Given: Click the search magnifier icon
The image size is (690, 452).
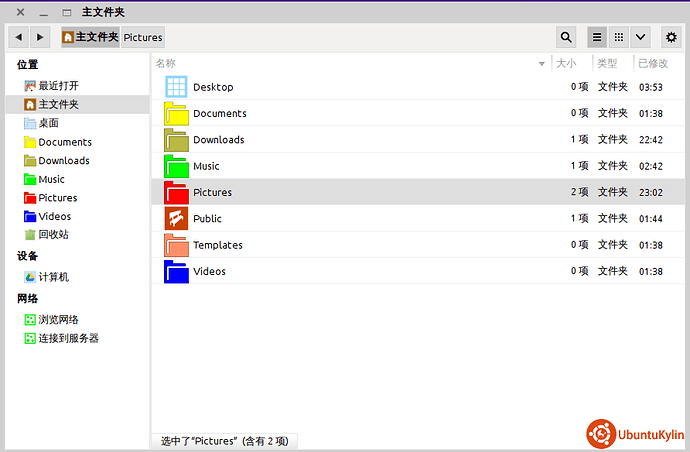Looking at the screenshot, I should [x=567, y=37].
